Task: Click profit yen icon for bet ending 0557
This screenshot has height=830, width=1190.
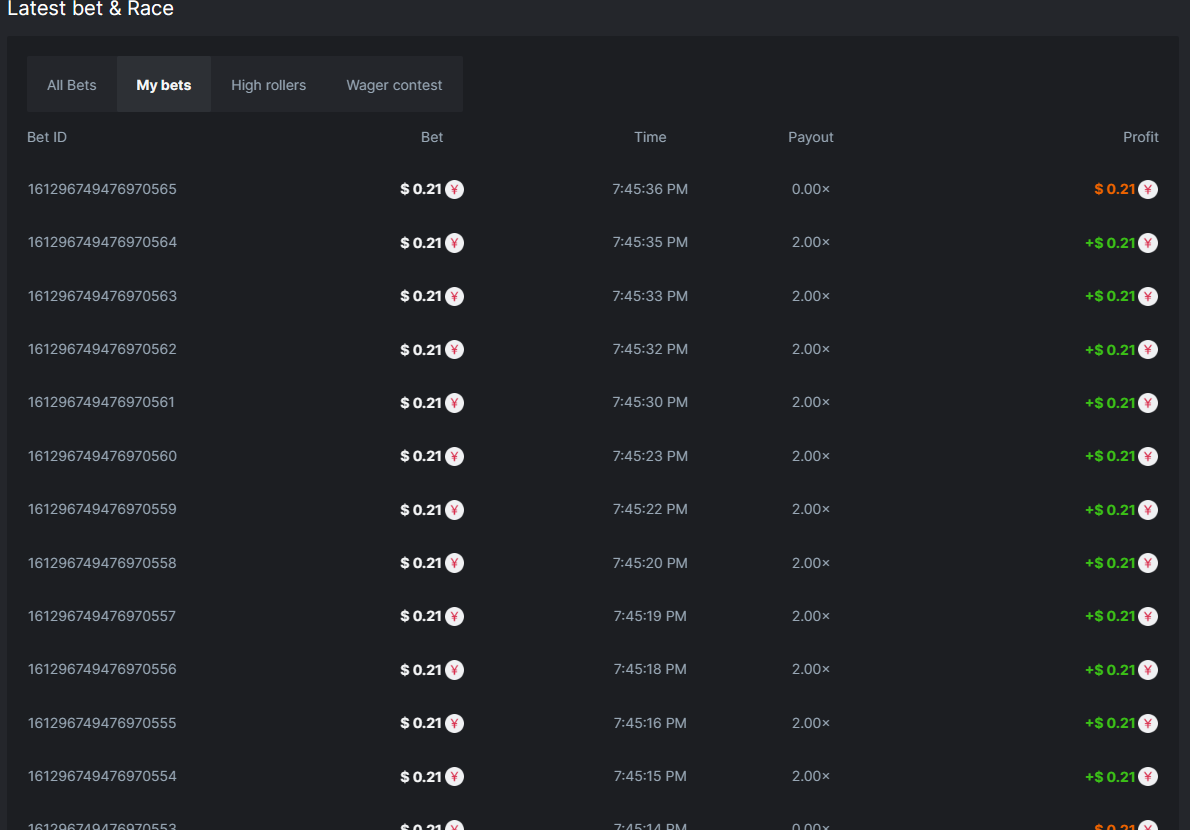Action: (1148, 617)
